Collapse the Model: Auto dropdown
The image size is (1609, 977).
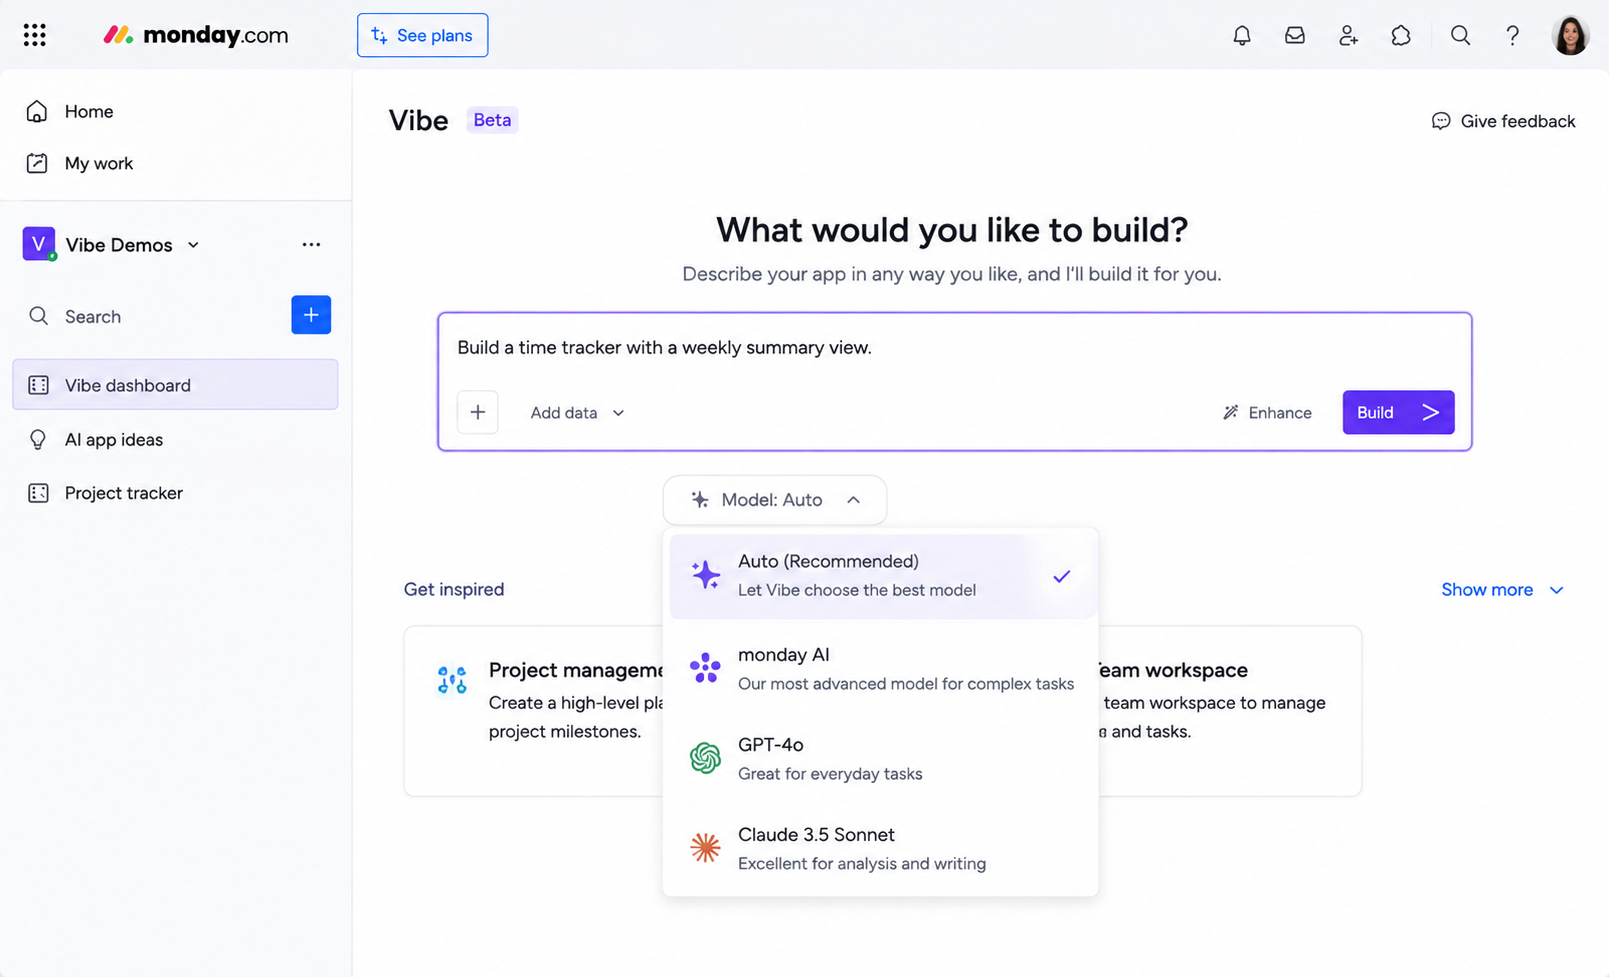[x=775, y=499]
